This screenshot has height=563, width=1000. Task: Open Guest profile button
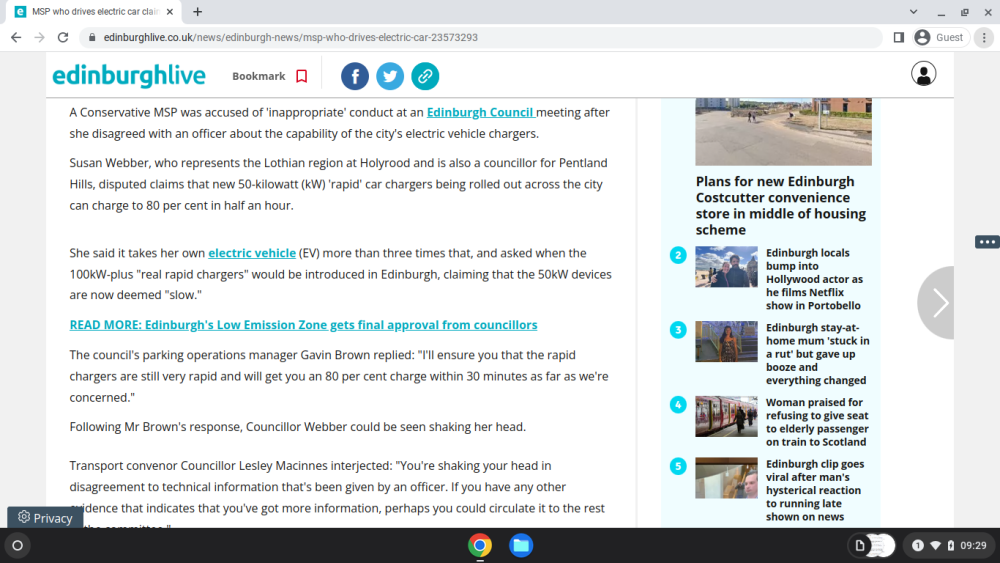pyautogui.click(x=940, y=38)
